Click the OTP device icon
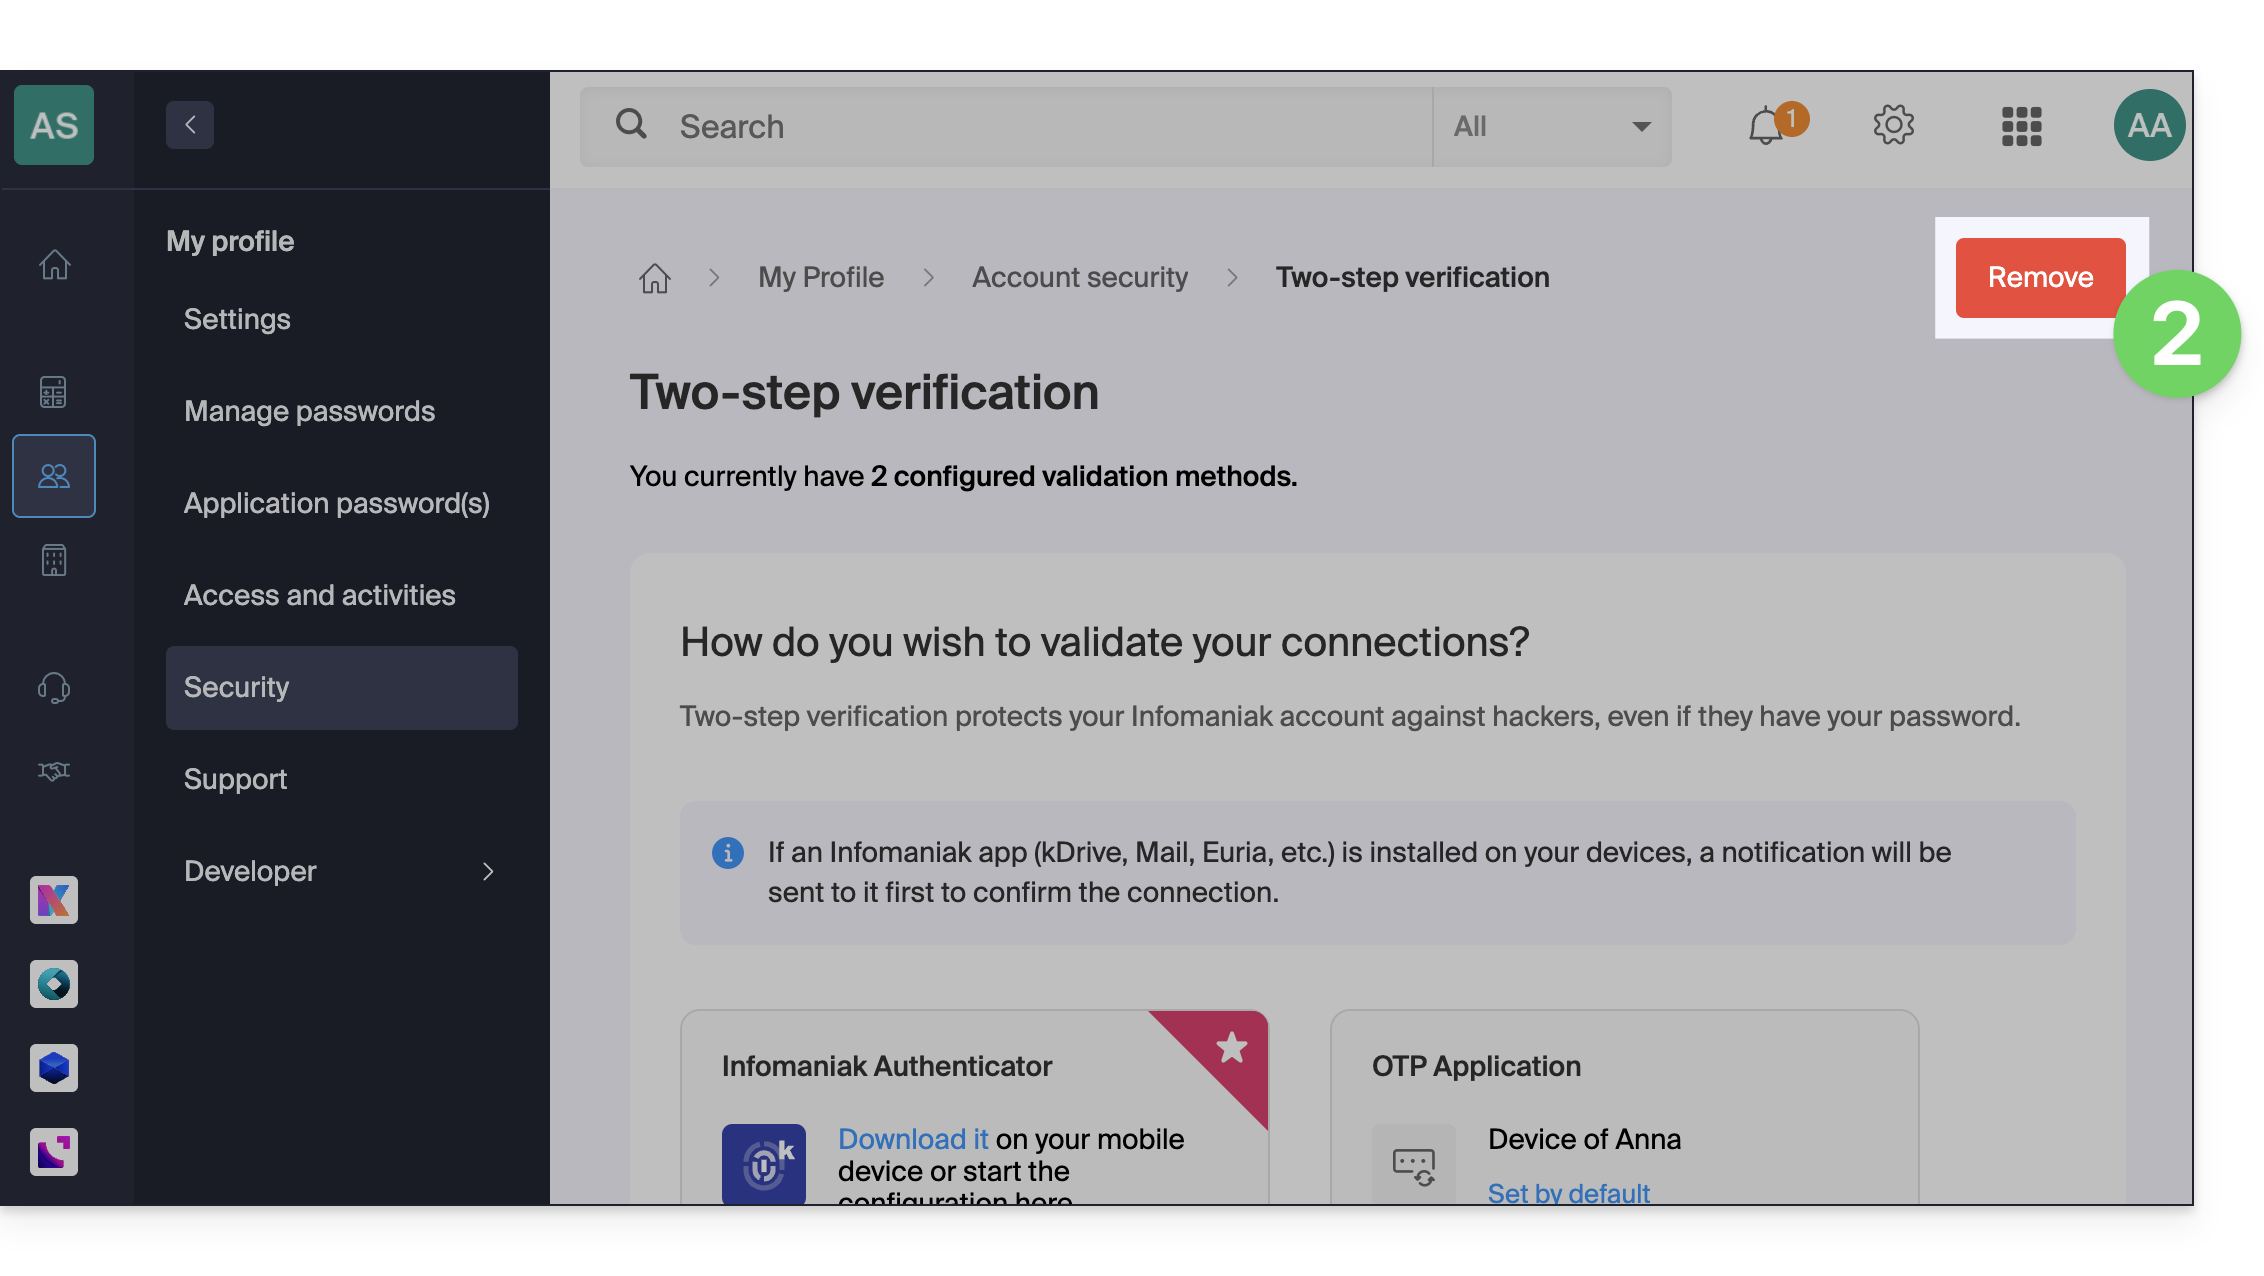Screen dimensions: 2264x1276 pos(1414,1164)
